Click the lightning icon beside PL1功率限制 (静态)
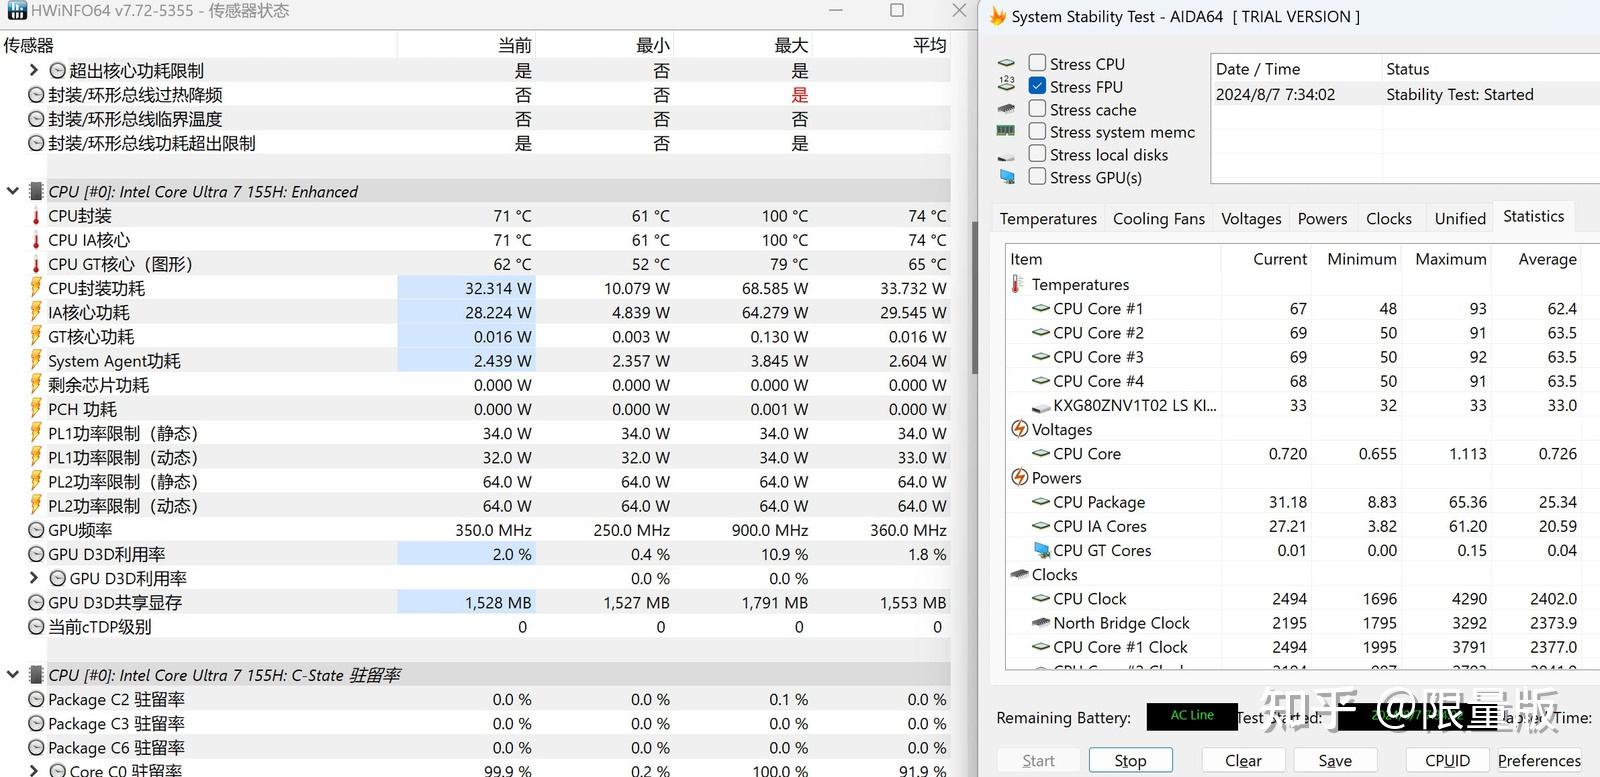 36,433
